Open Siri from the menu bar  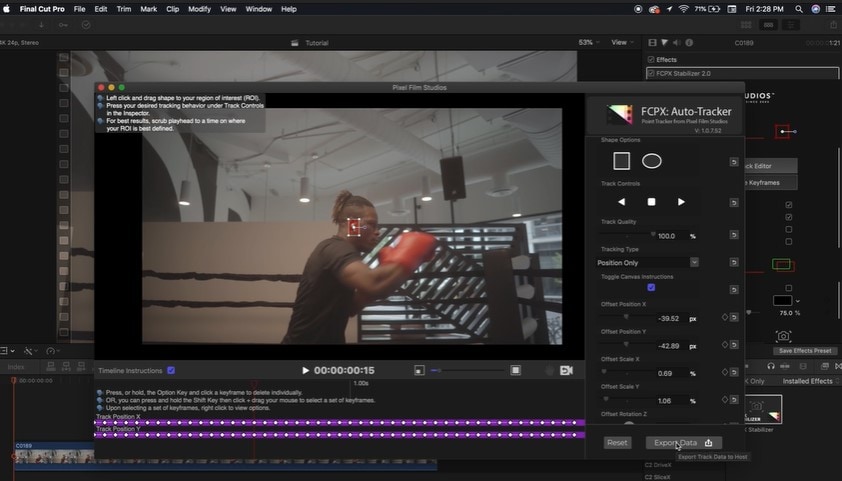tap(816, 9)
